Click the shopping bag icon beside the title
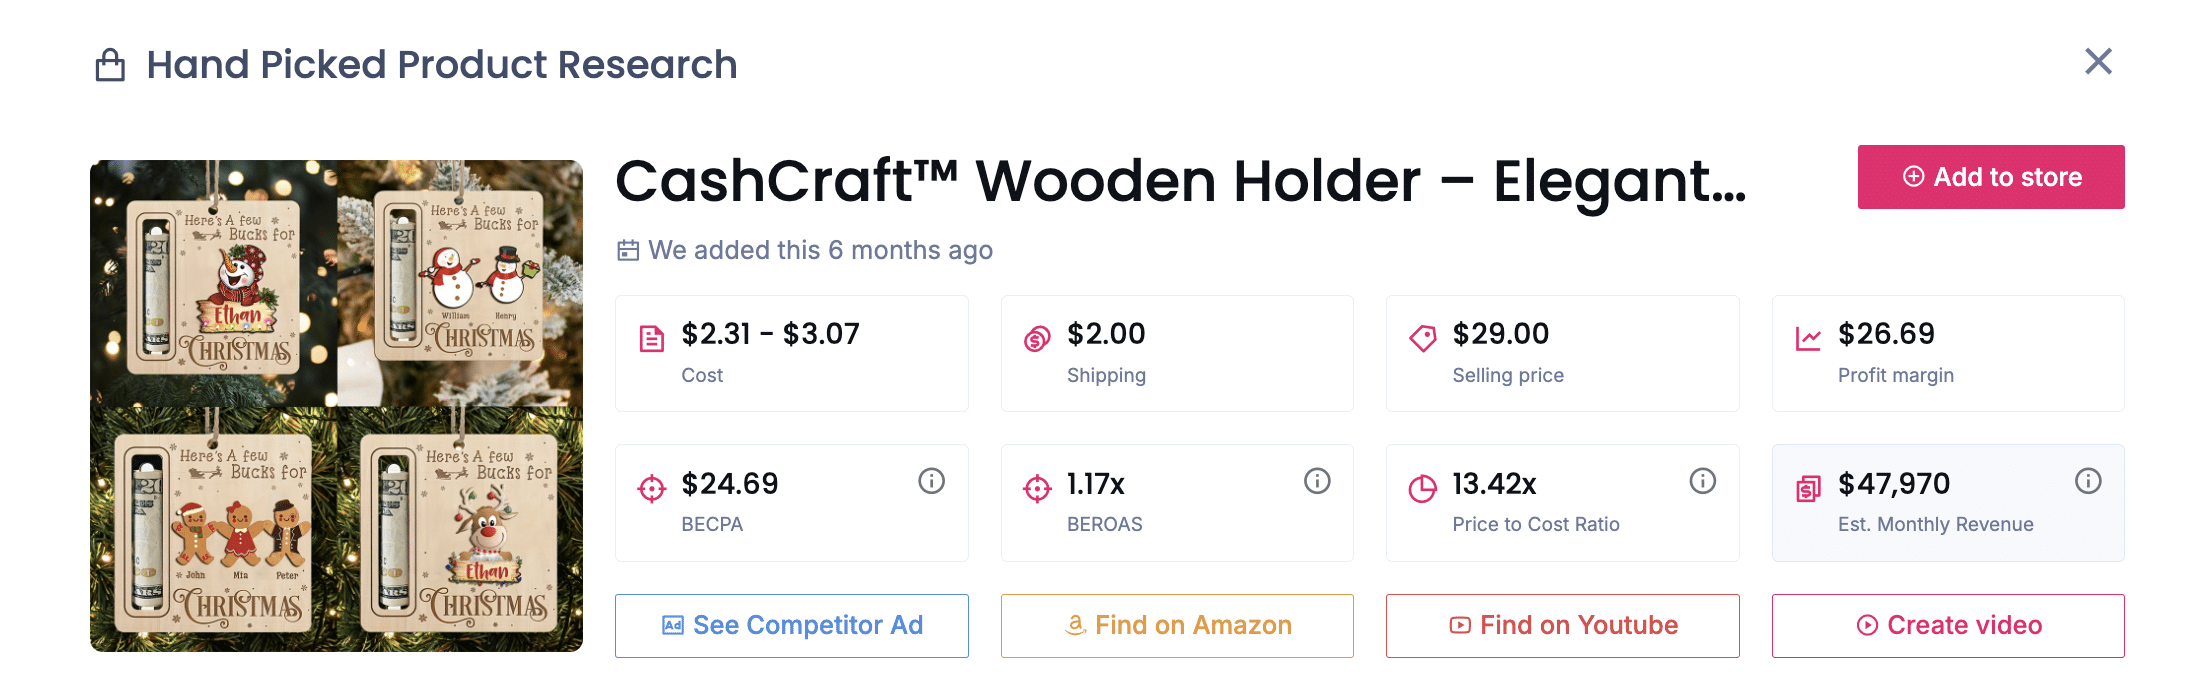 click(x=110, y=65)
